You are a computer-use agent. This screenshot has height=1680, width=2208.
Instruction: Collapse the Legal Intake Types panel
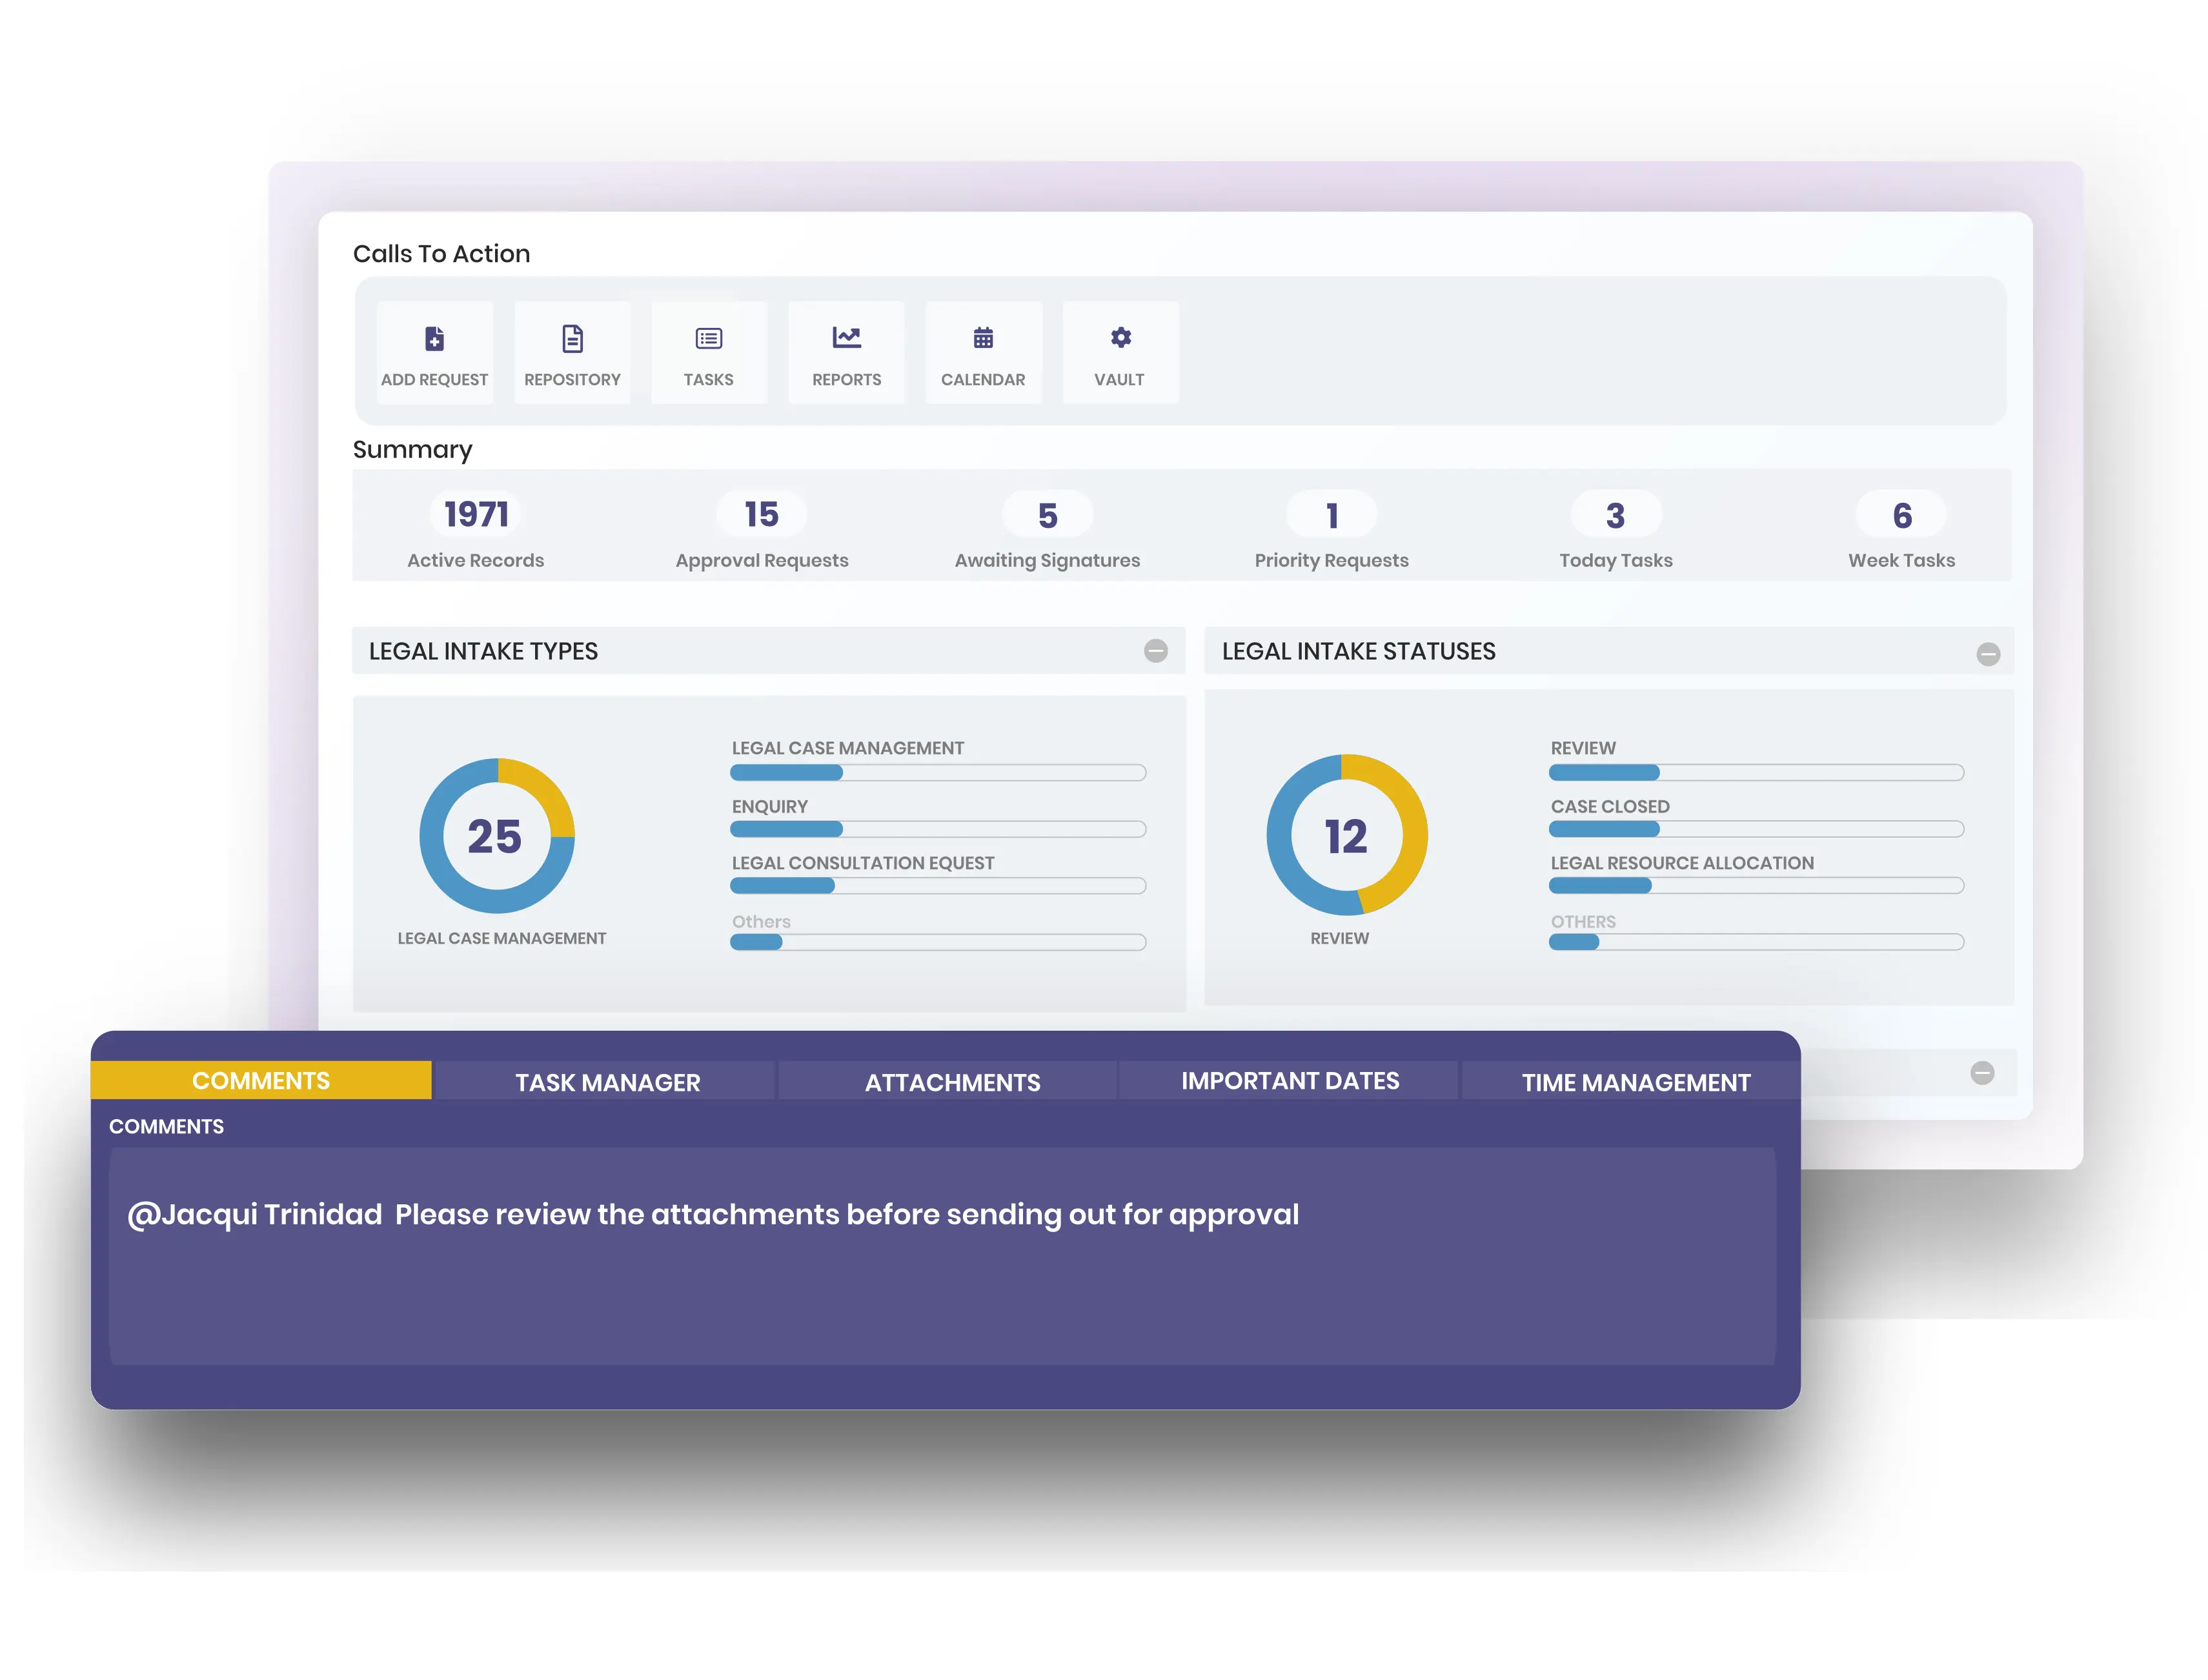[x=1155, y=651]
